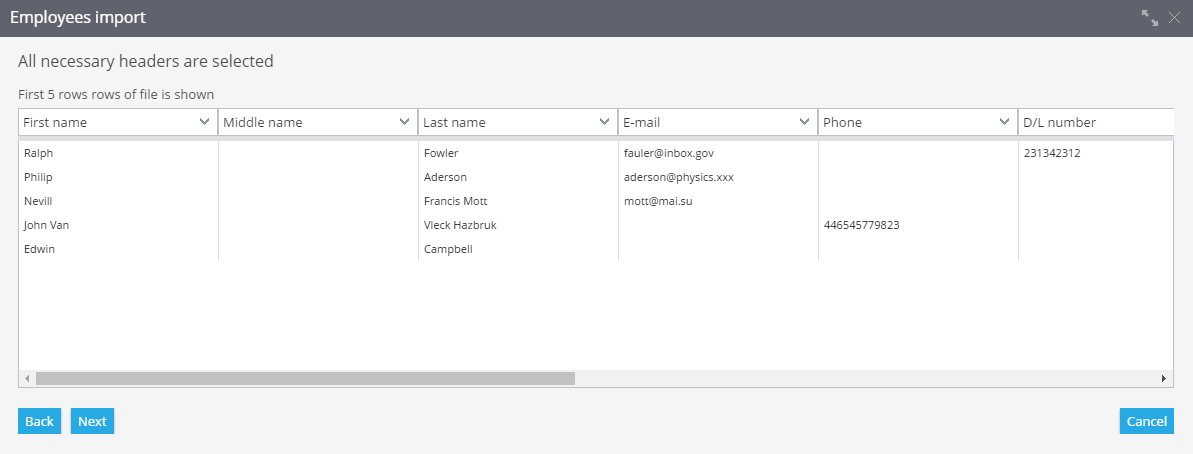Screen dimensions: 1193x454
Task: Open the D/L number column header
Action: pyautogui.click(x=1096, y=122)
